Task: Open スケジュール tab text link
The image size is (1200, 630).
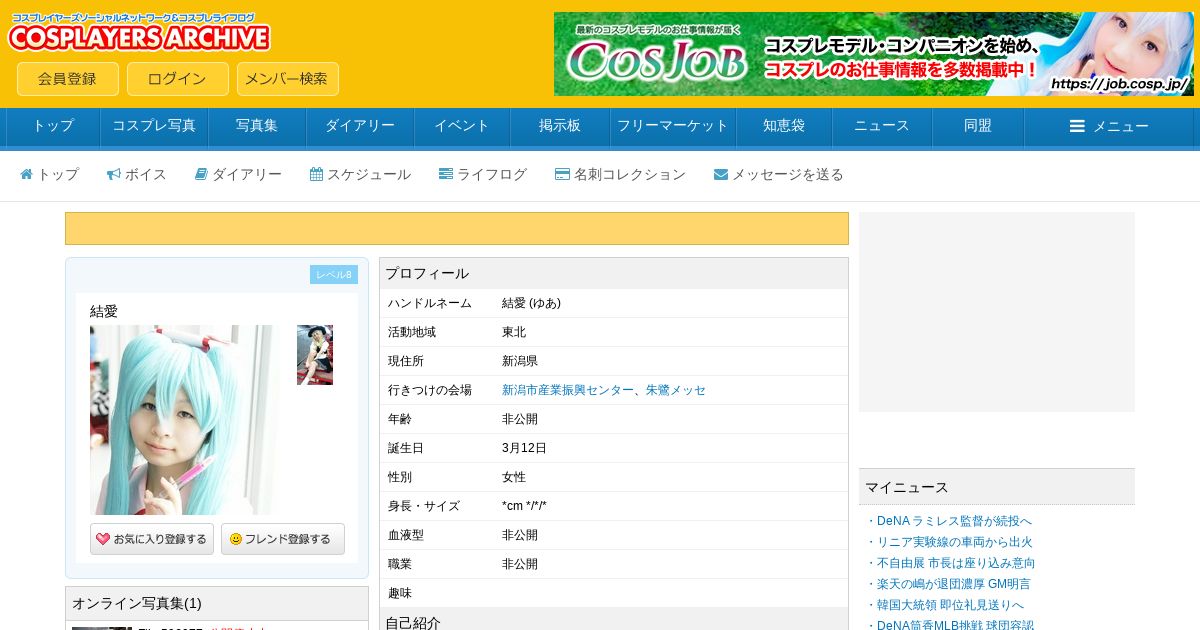Action: [x=369, y=174]
